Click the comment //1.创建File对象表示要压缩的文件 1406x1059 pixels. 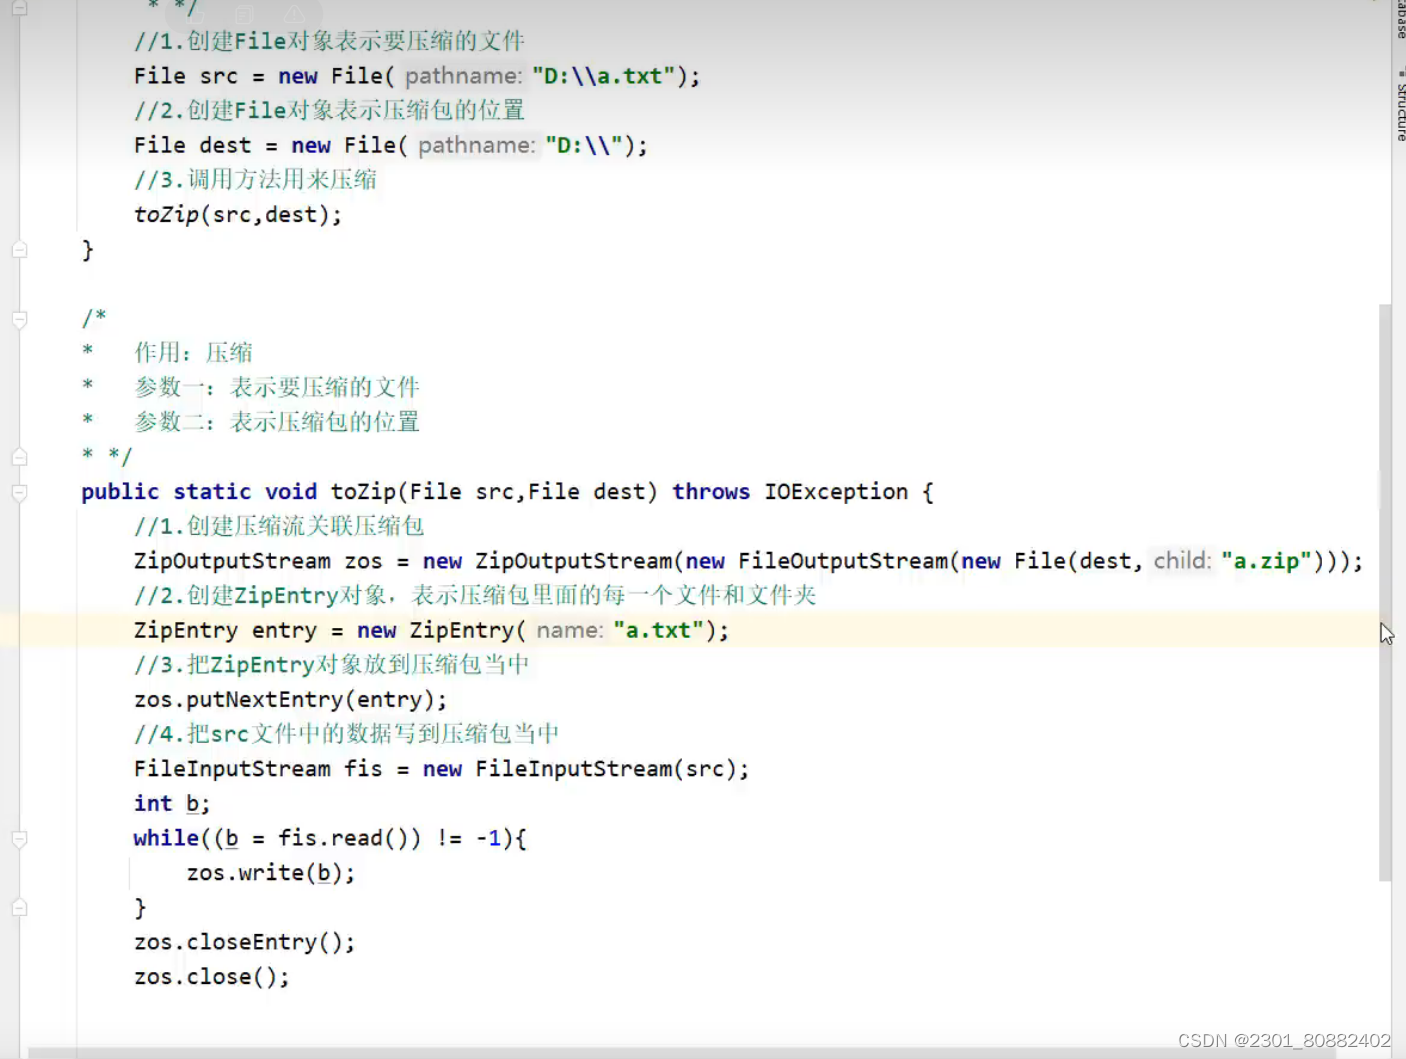(x=329, y=41)
